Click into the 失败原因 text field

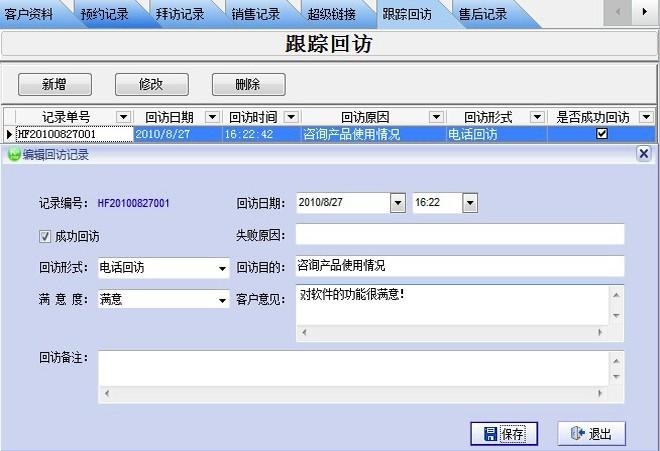460,234
